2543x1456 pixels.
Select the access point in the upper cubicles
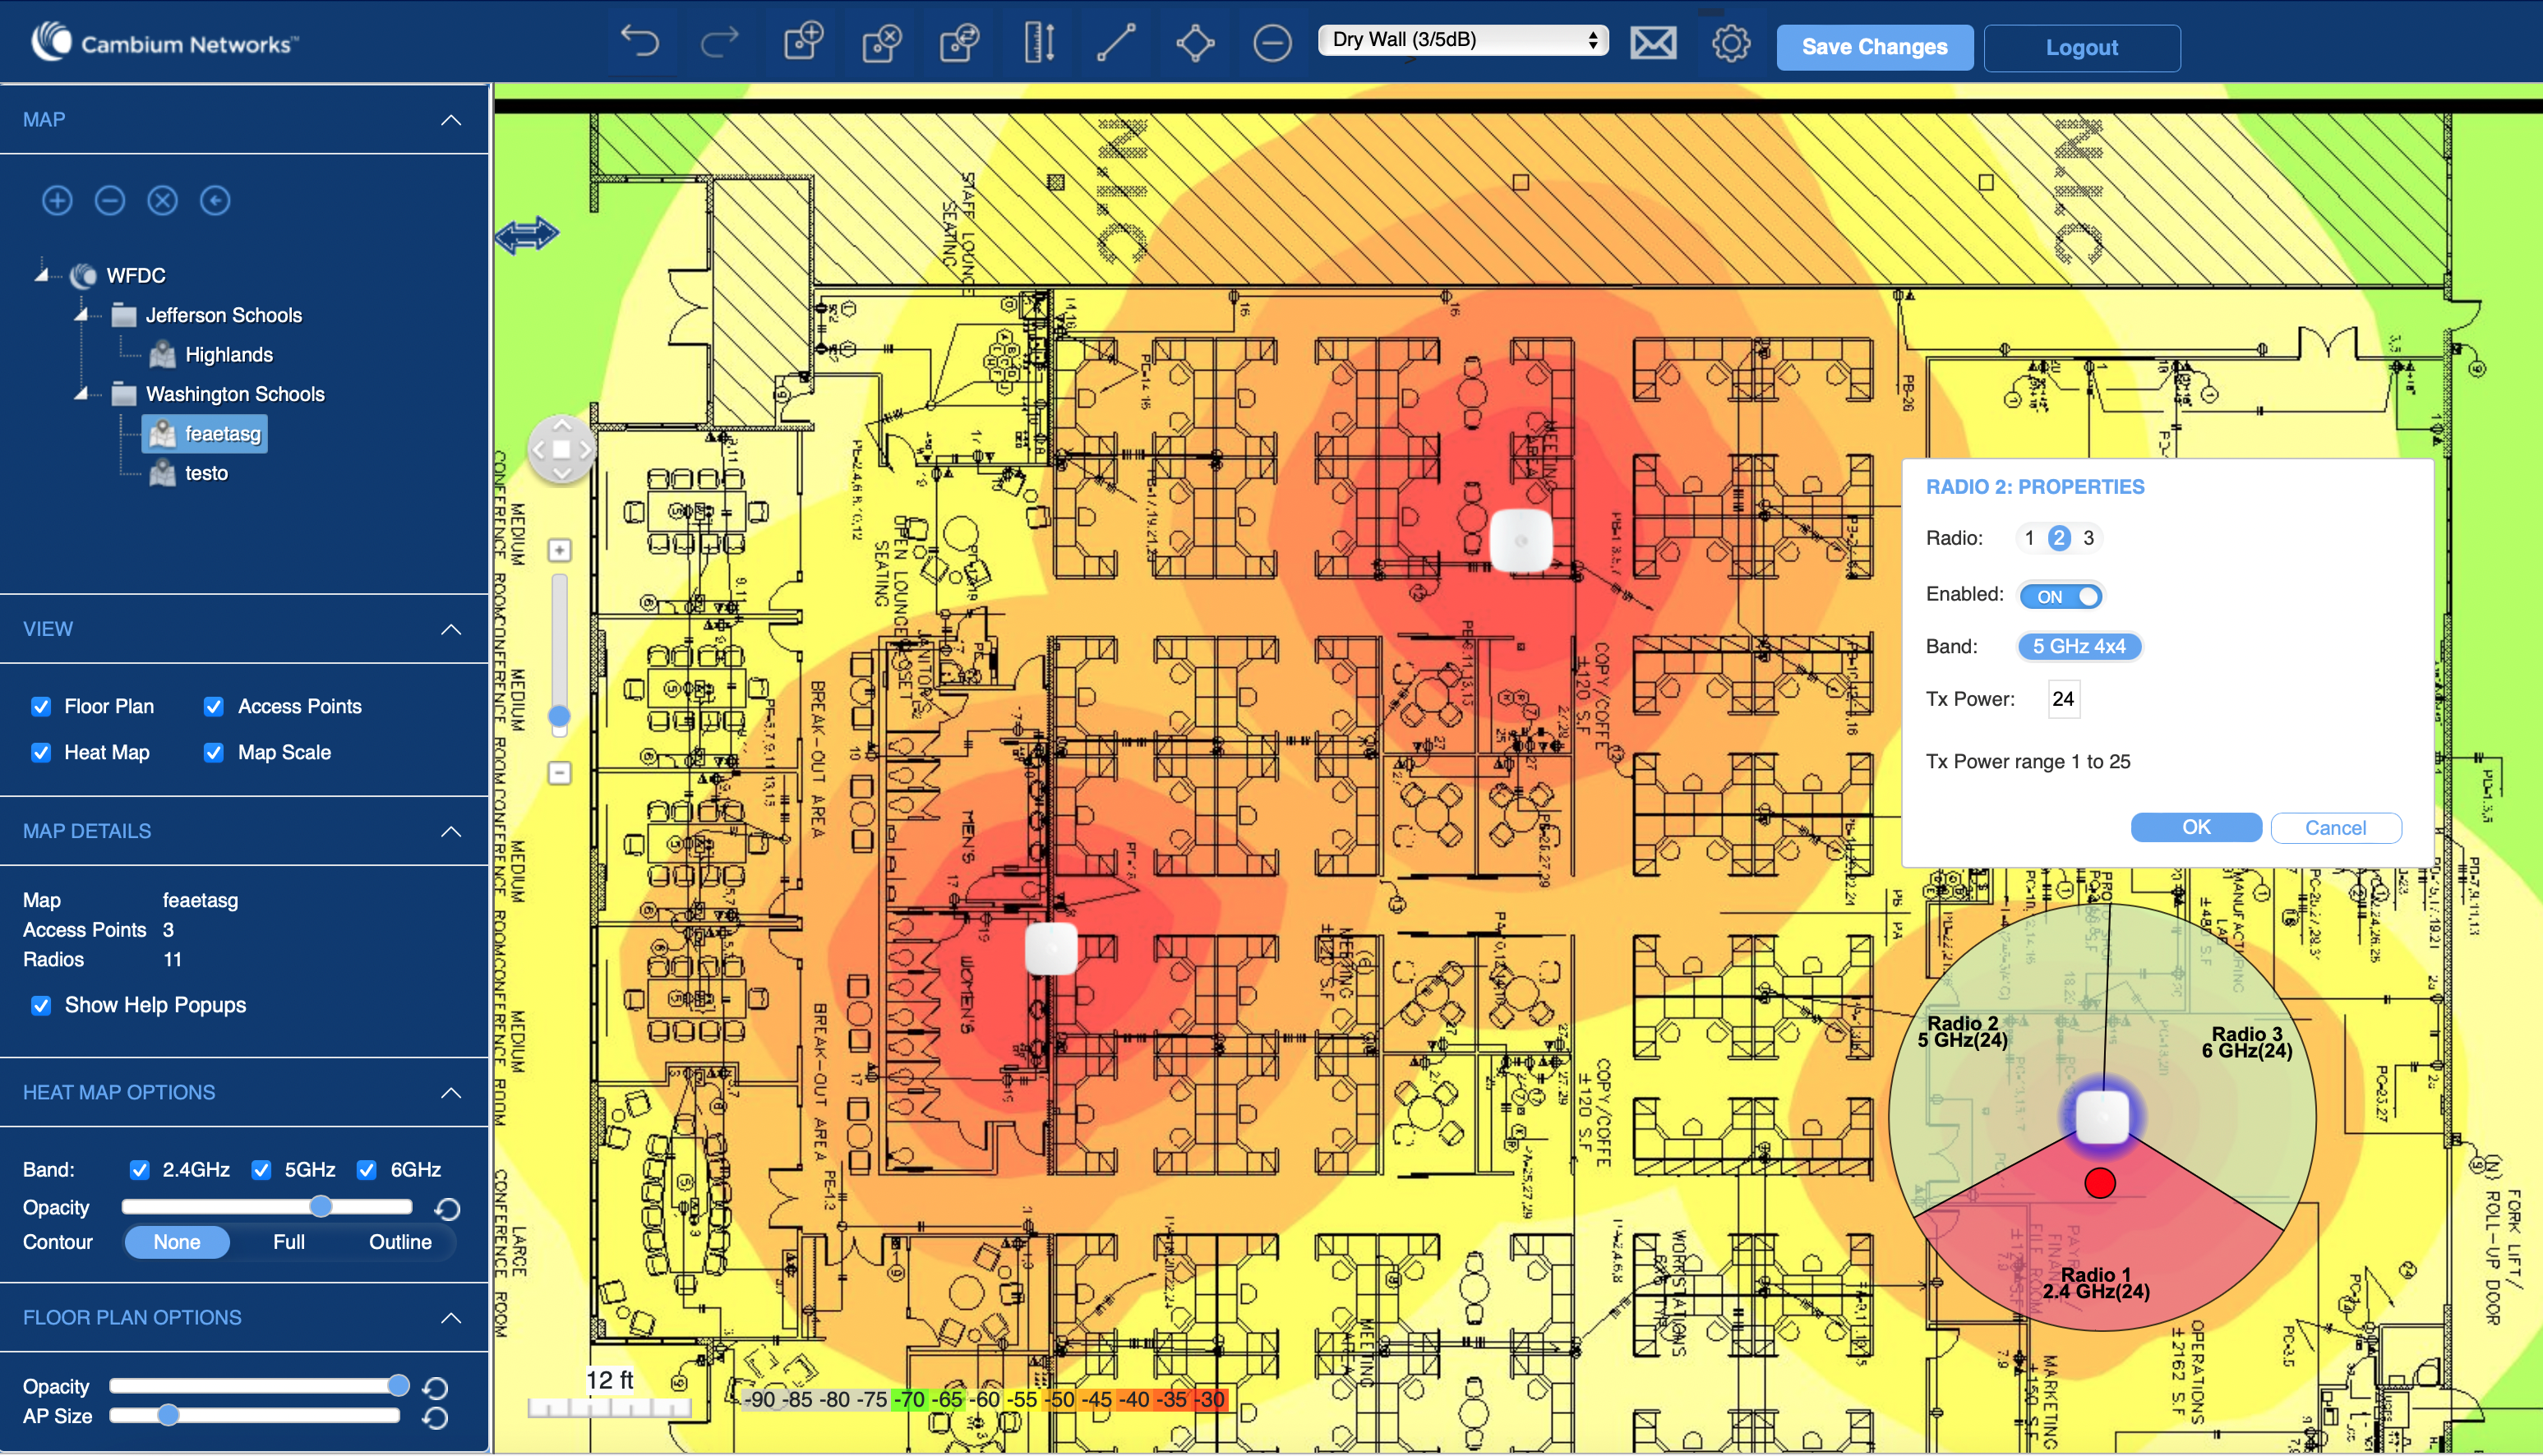[1521, 541]
